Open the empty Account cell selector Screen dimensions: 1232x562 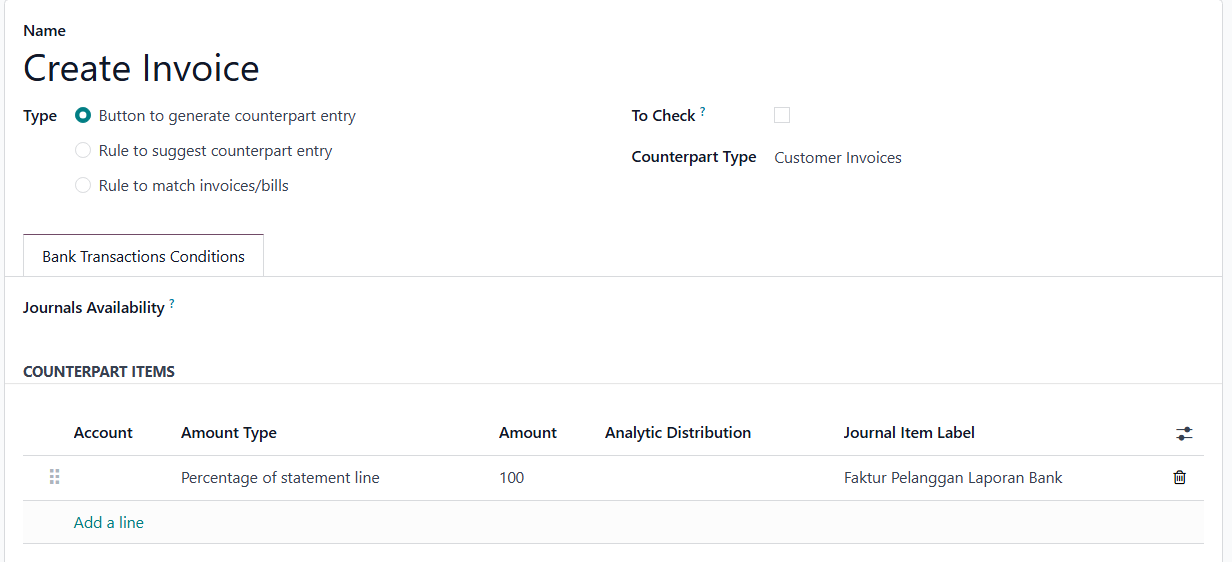pyautogui.click(x=121, y=478)
